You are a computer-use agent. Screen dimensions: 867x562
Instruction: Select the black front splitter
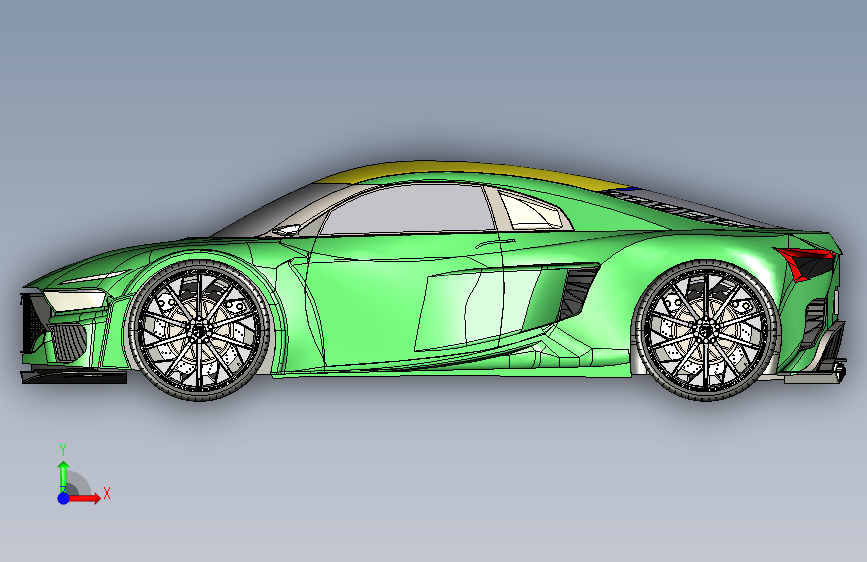pyautogui.click(x=74, y=377)
